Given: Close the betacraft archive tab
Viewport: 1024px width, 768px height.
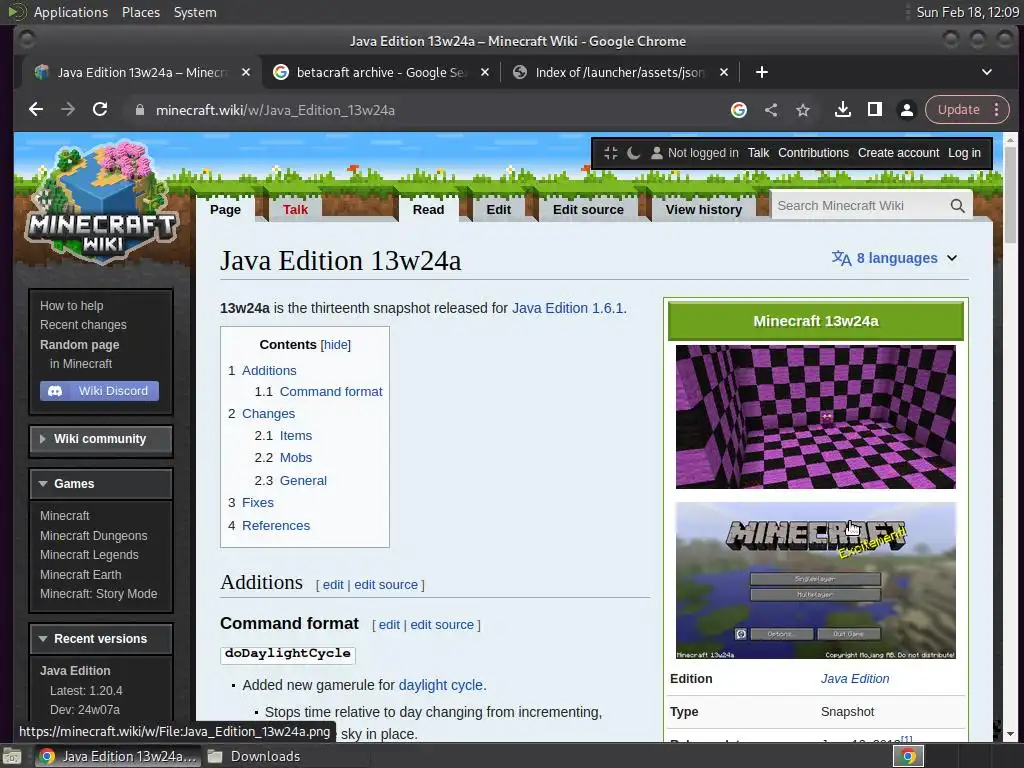Looking at the screenshot, I should (485, 72).
